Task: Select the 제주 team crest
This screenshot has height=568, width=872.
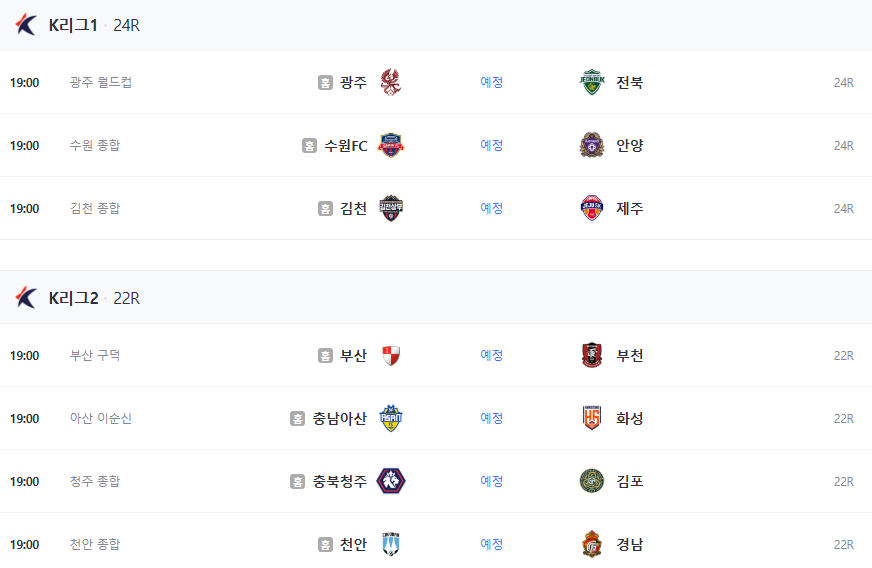Action: coord(592,208)
